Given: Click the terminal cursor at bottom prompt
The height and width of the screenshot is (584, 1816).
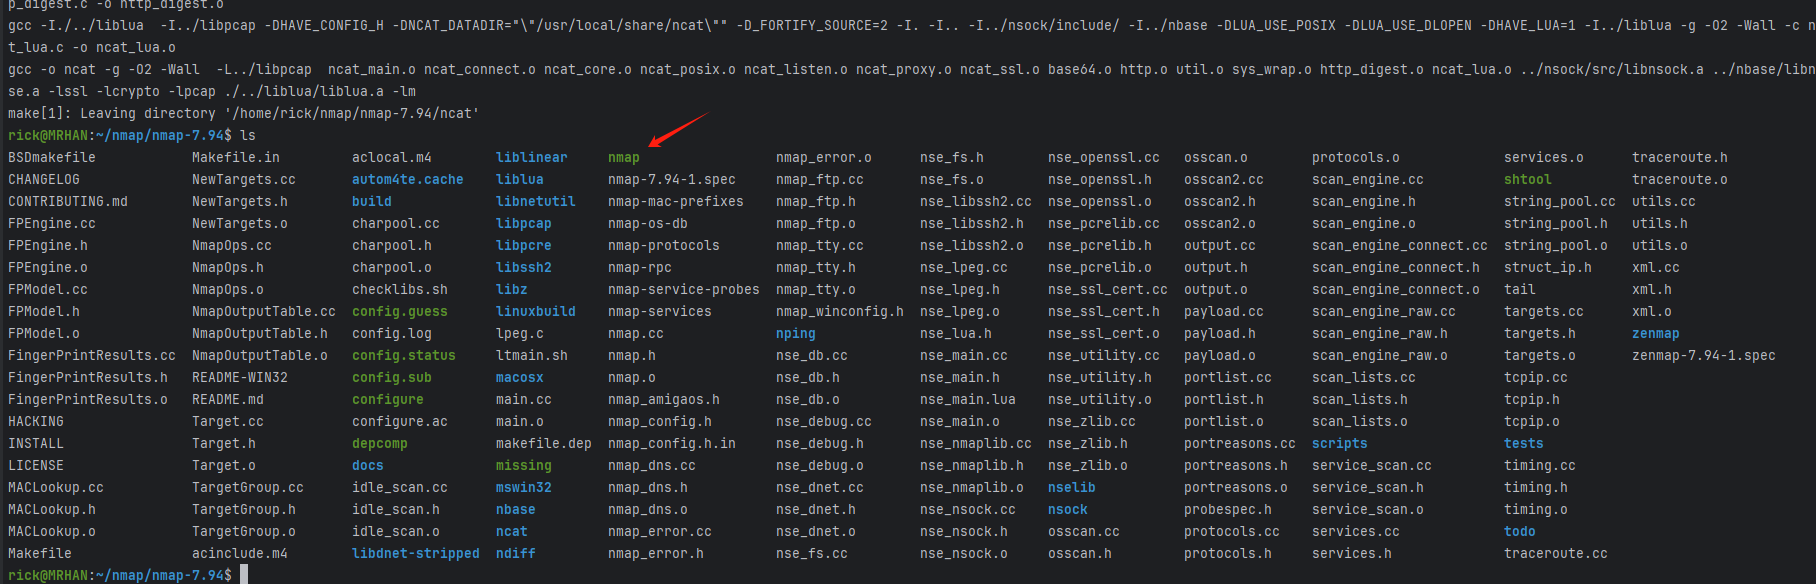Looking at the screenshot, I should [244, 575].
